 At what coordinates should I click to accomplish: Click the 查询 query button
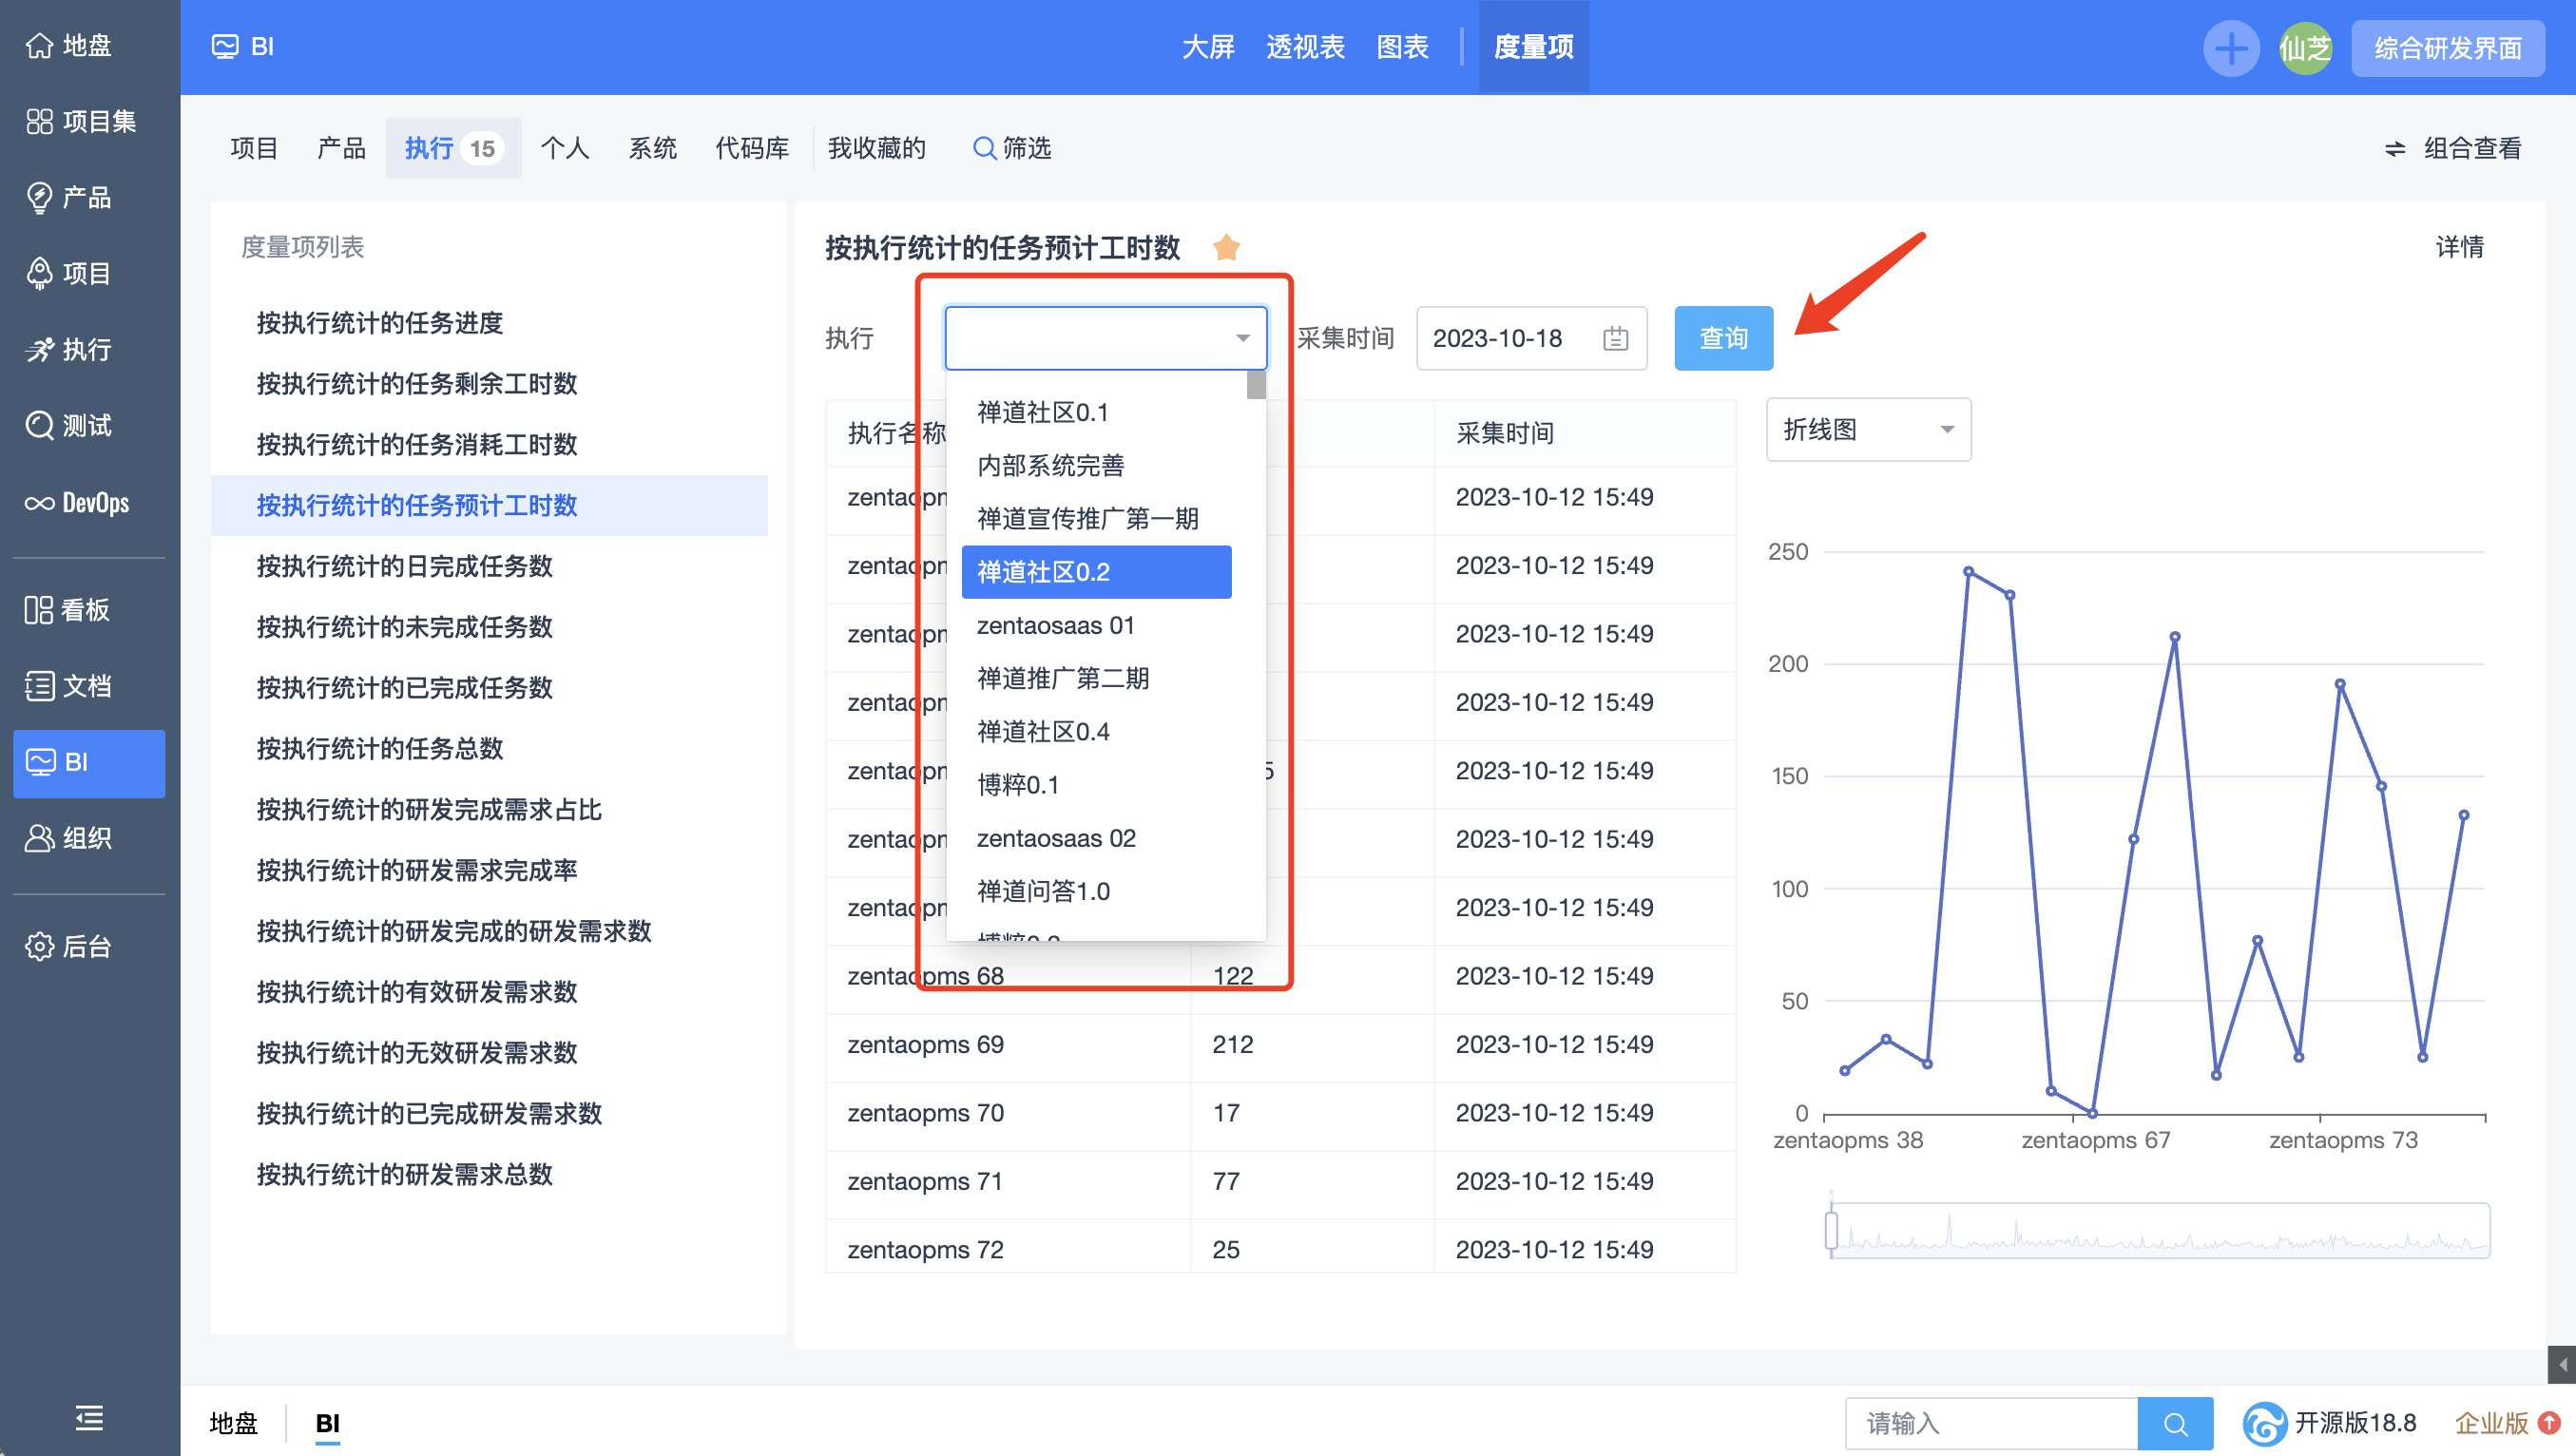pos(1722,338)
